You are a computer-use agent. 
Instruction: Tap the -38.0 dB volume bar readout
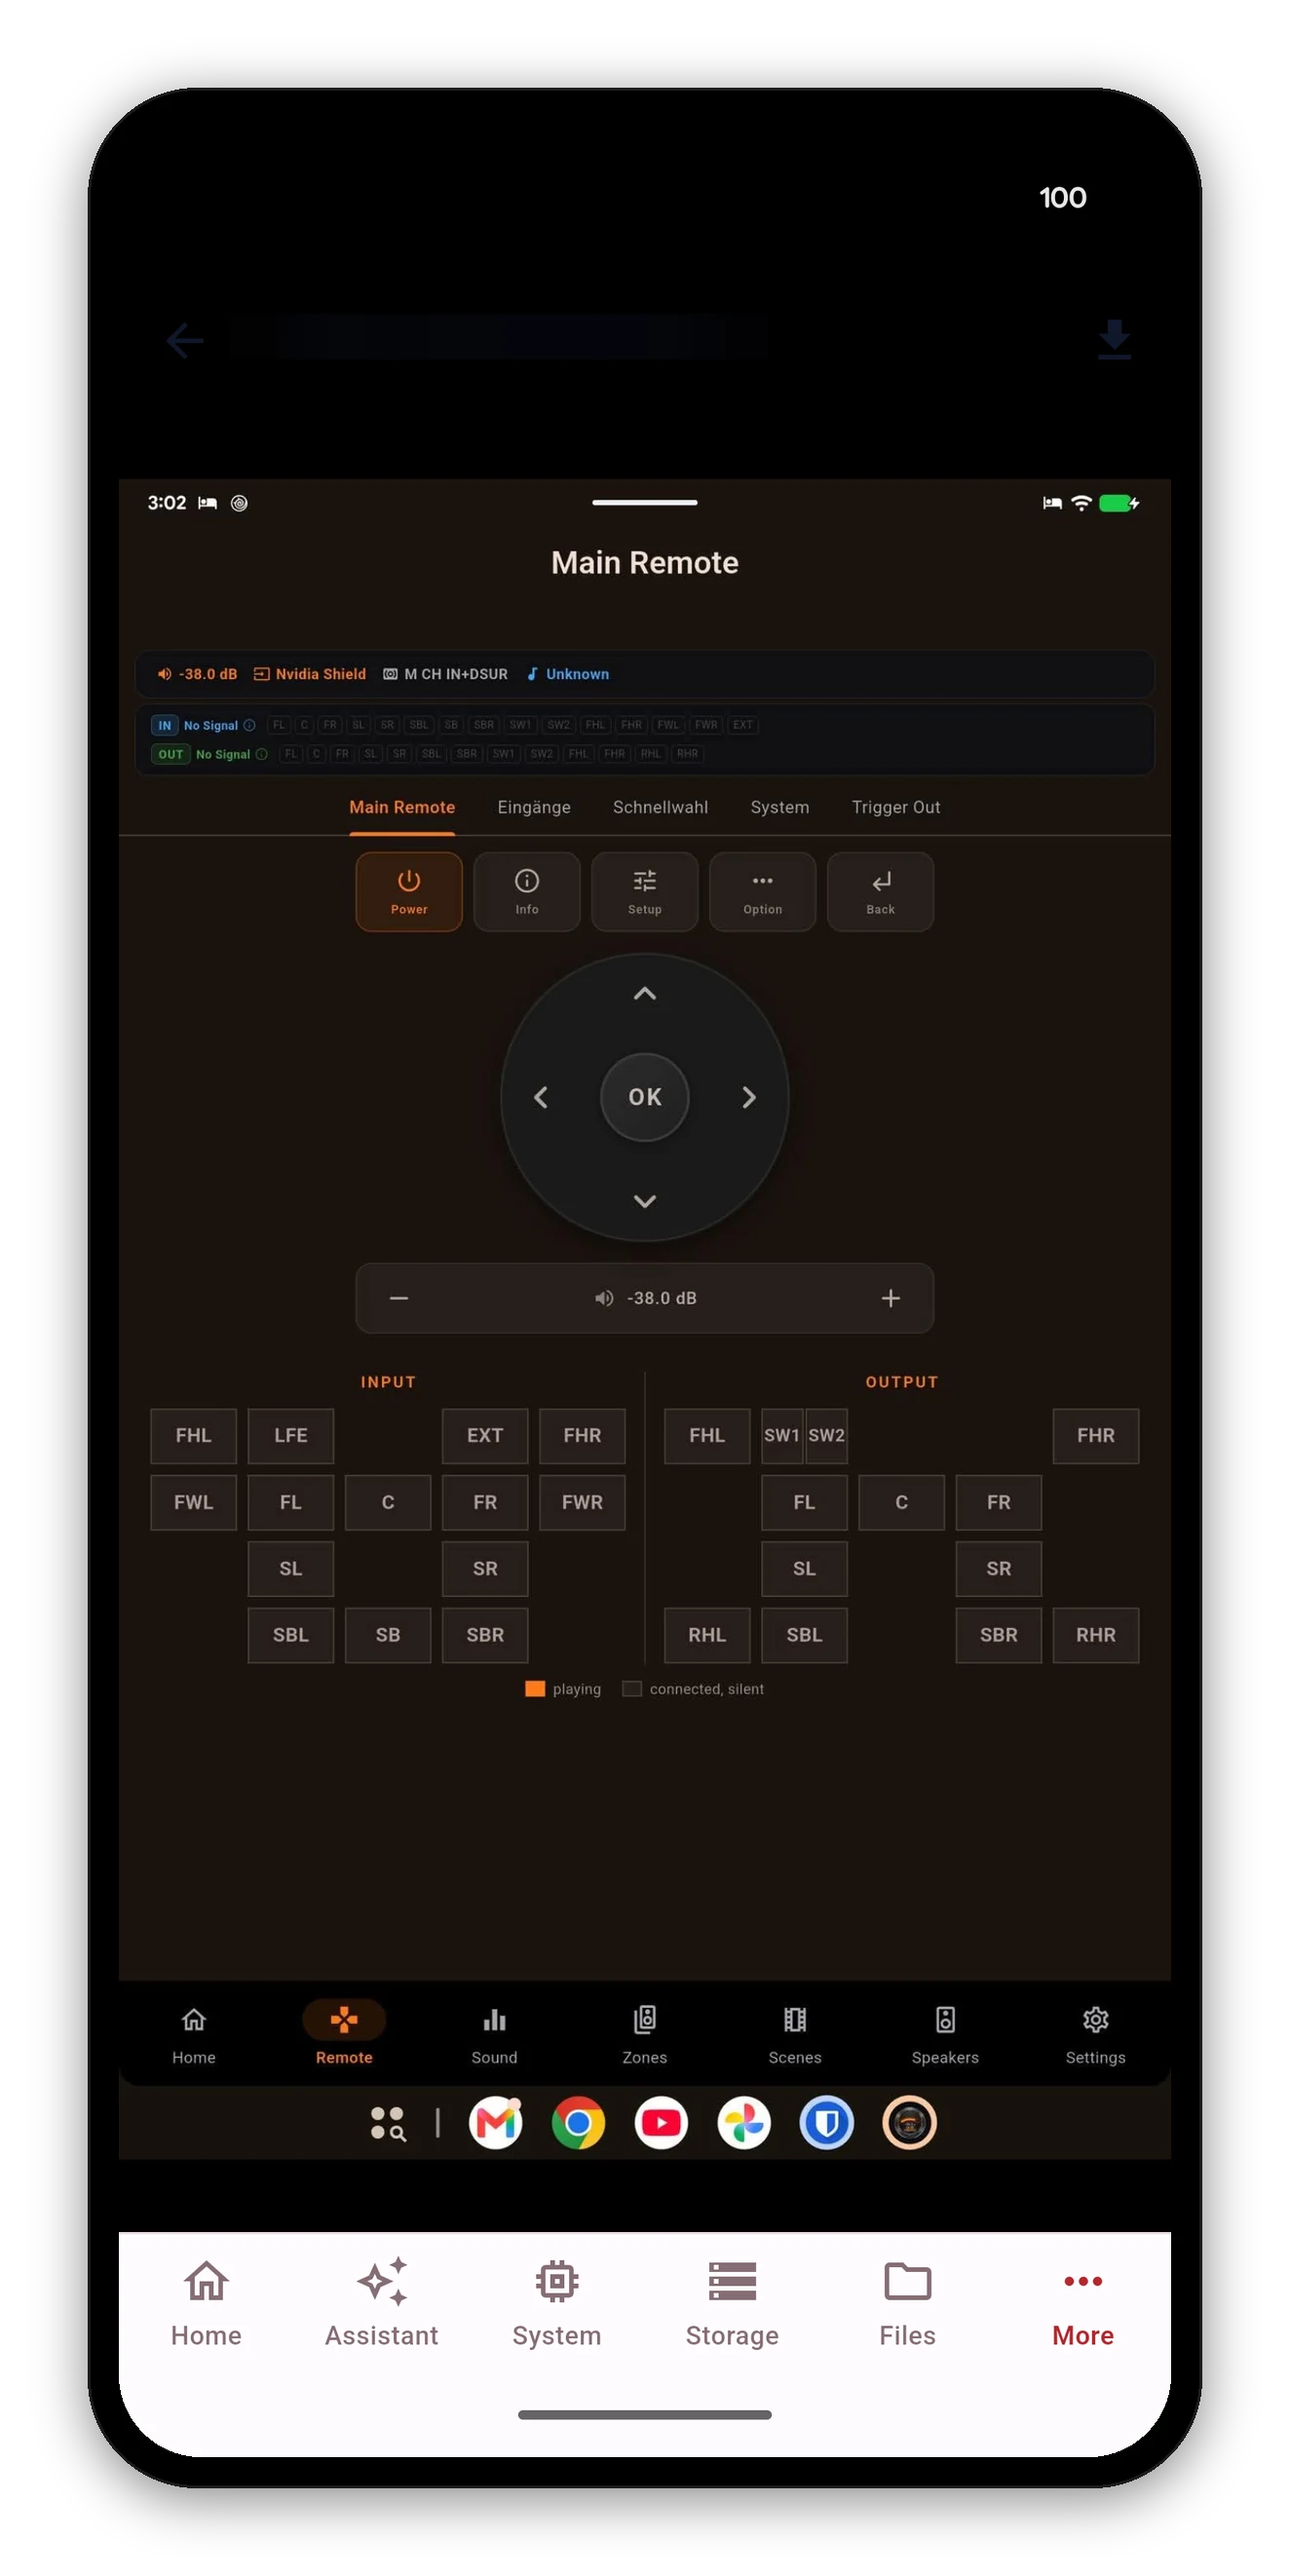click(645, 1298)
